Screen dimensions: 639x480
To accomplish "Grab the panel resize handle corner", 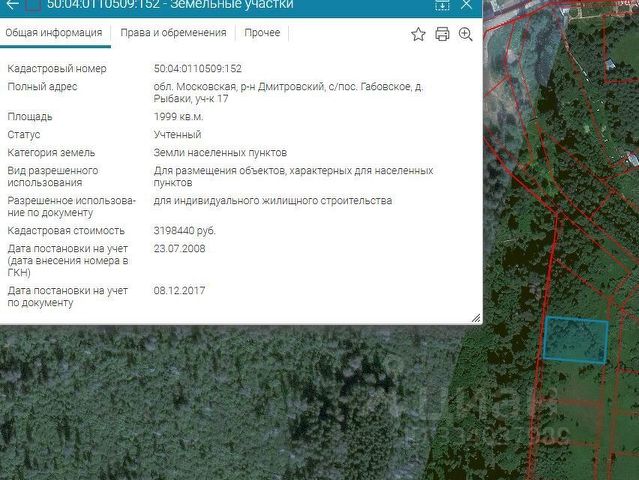I will (x=476, y=318).
